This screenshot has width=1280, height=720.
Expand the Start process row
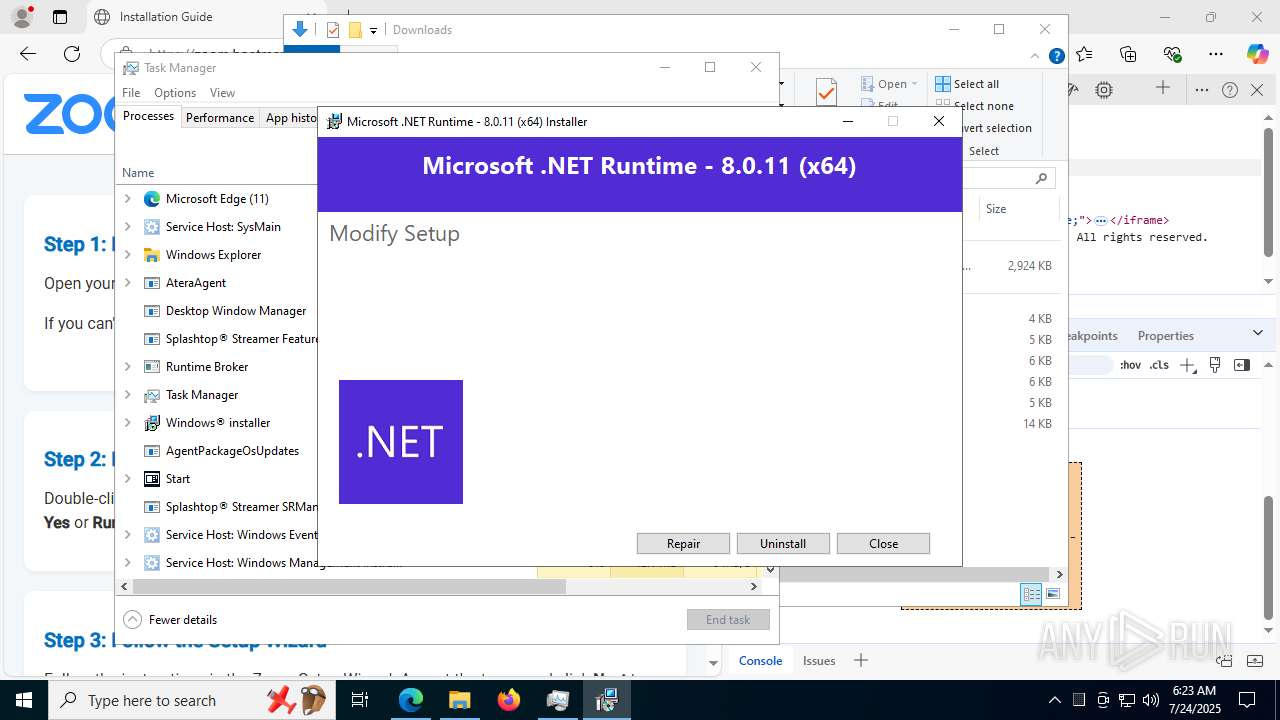[x=127, y=479]
